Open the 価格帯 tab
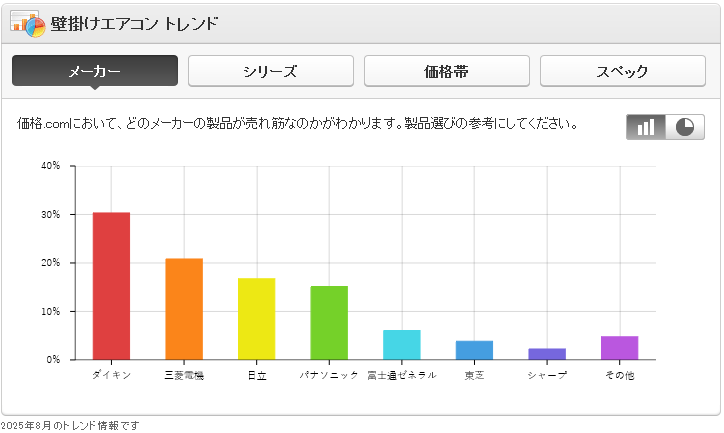The image size is (724, 433). [446, 71]
